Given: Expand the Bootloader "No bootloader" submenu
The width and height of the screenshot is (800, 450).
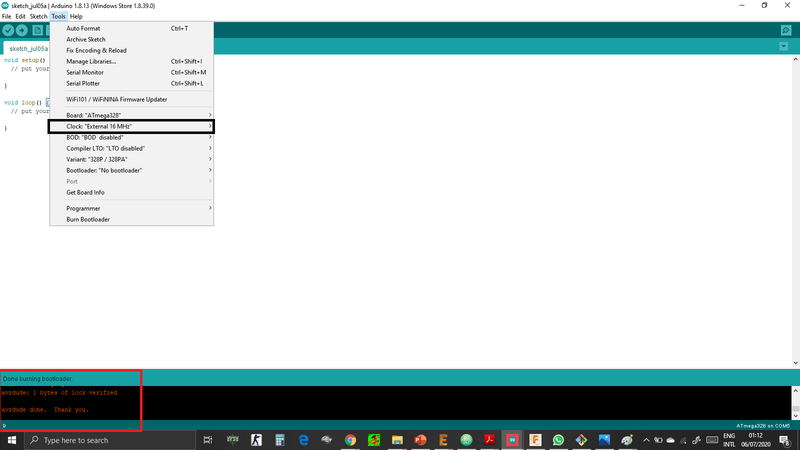Looking at the screenshot, I should pyautogui.click(x=132, y=170).
